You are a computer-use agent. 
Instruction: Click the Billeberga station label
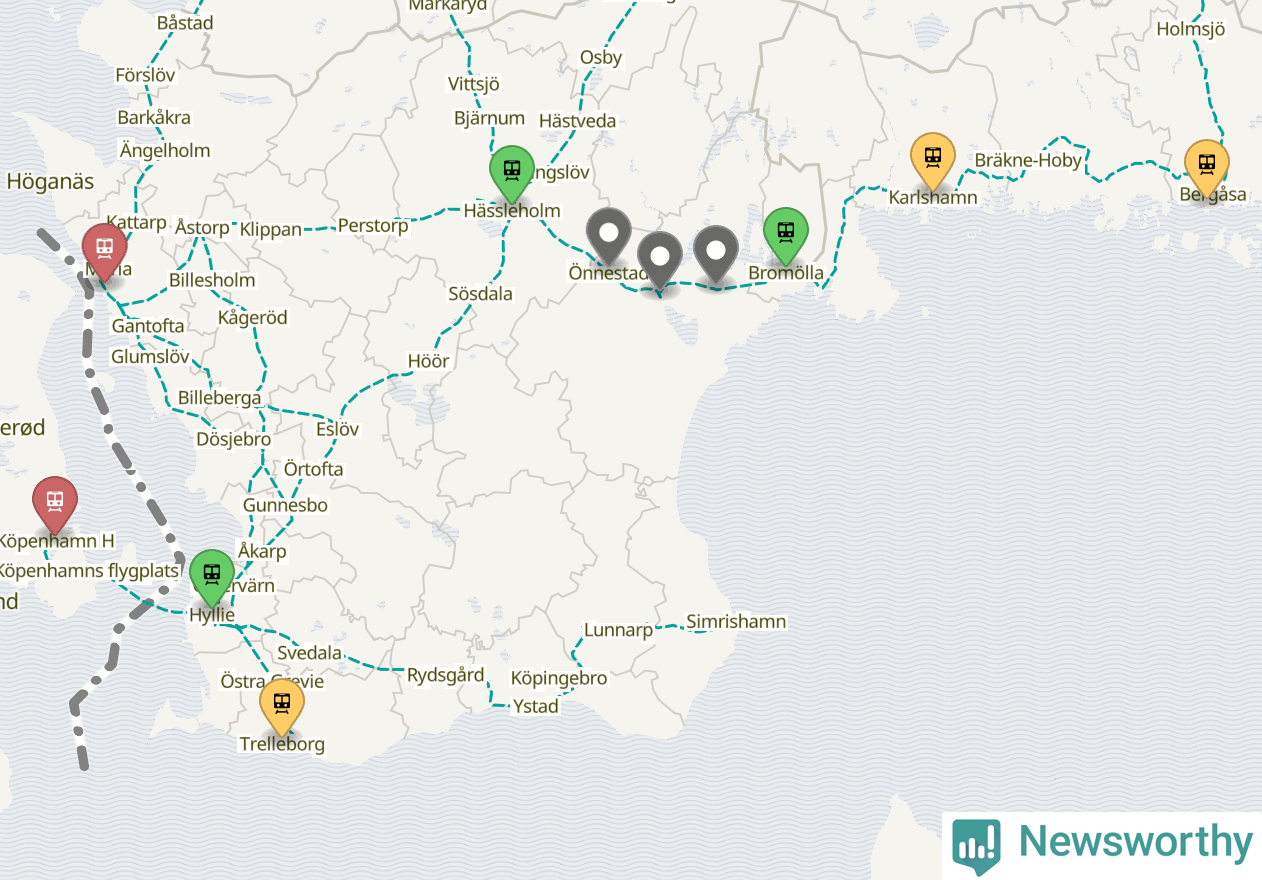point(220,398)
